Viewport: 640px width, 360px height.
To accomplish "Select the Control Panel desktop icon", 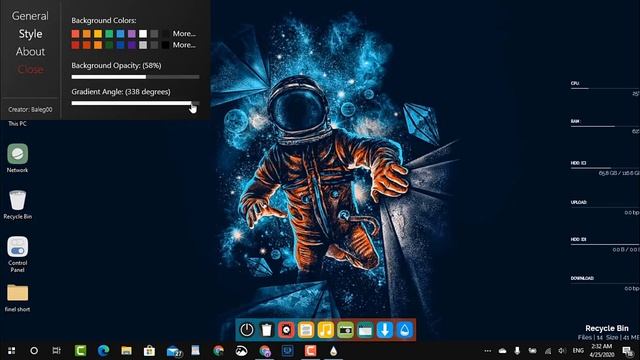I will coord(18,254).
